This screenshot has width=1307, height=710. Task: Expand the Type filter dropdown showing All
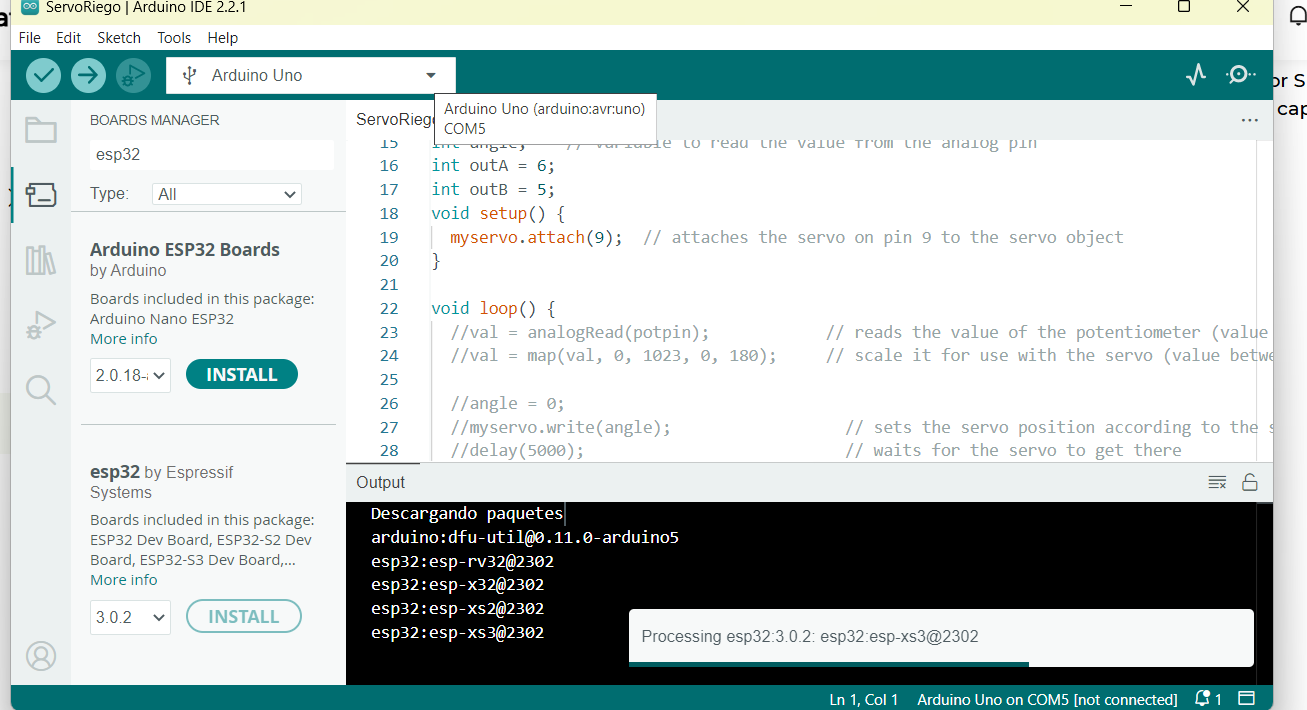[x=227, y=194]
